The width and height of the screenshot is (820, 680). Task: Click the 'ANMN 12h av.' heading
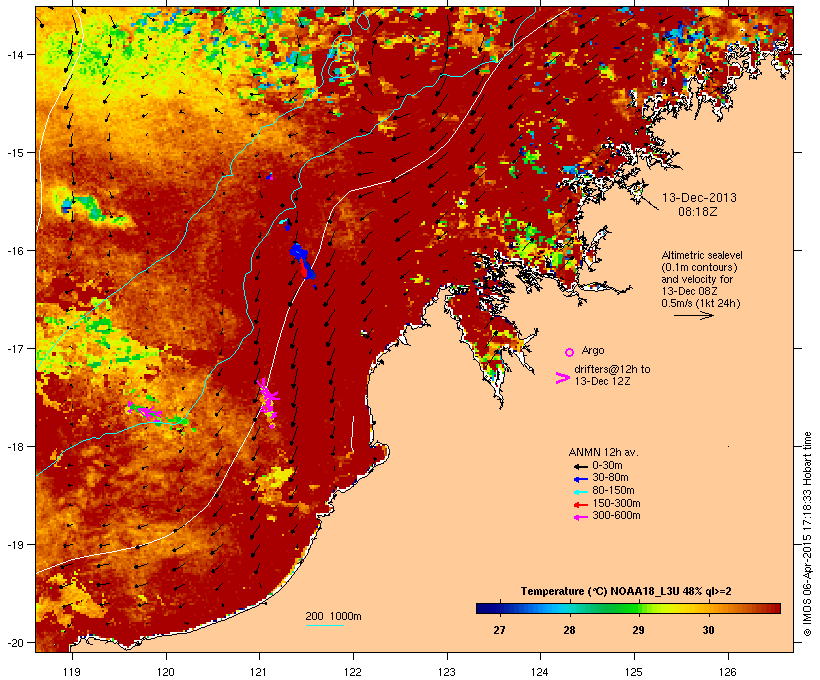click(x=603, y=452)
